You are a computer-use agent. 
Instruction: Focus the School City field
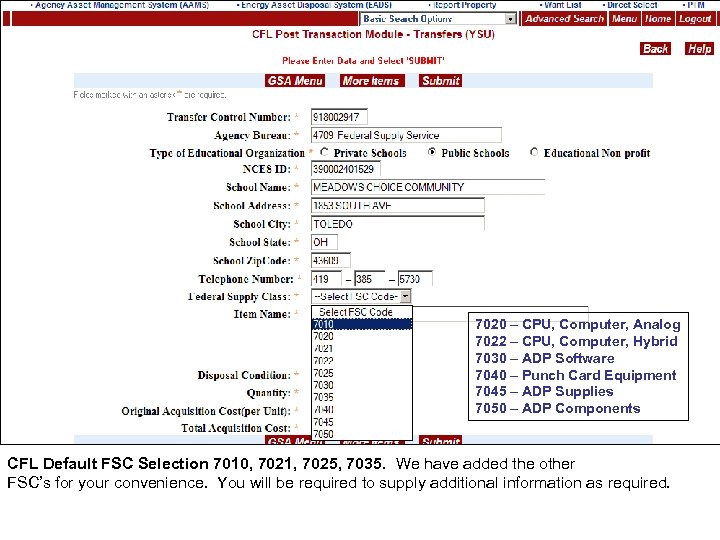398,224
